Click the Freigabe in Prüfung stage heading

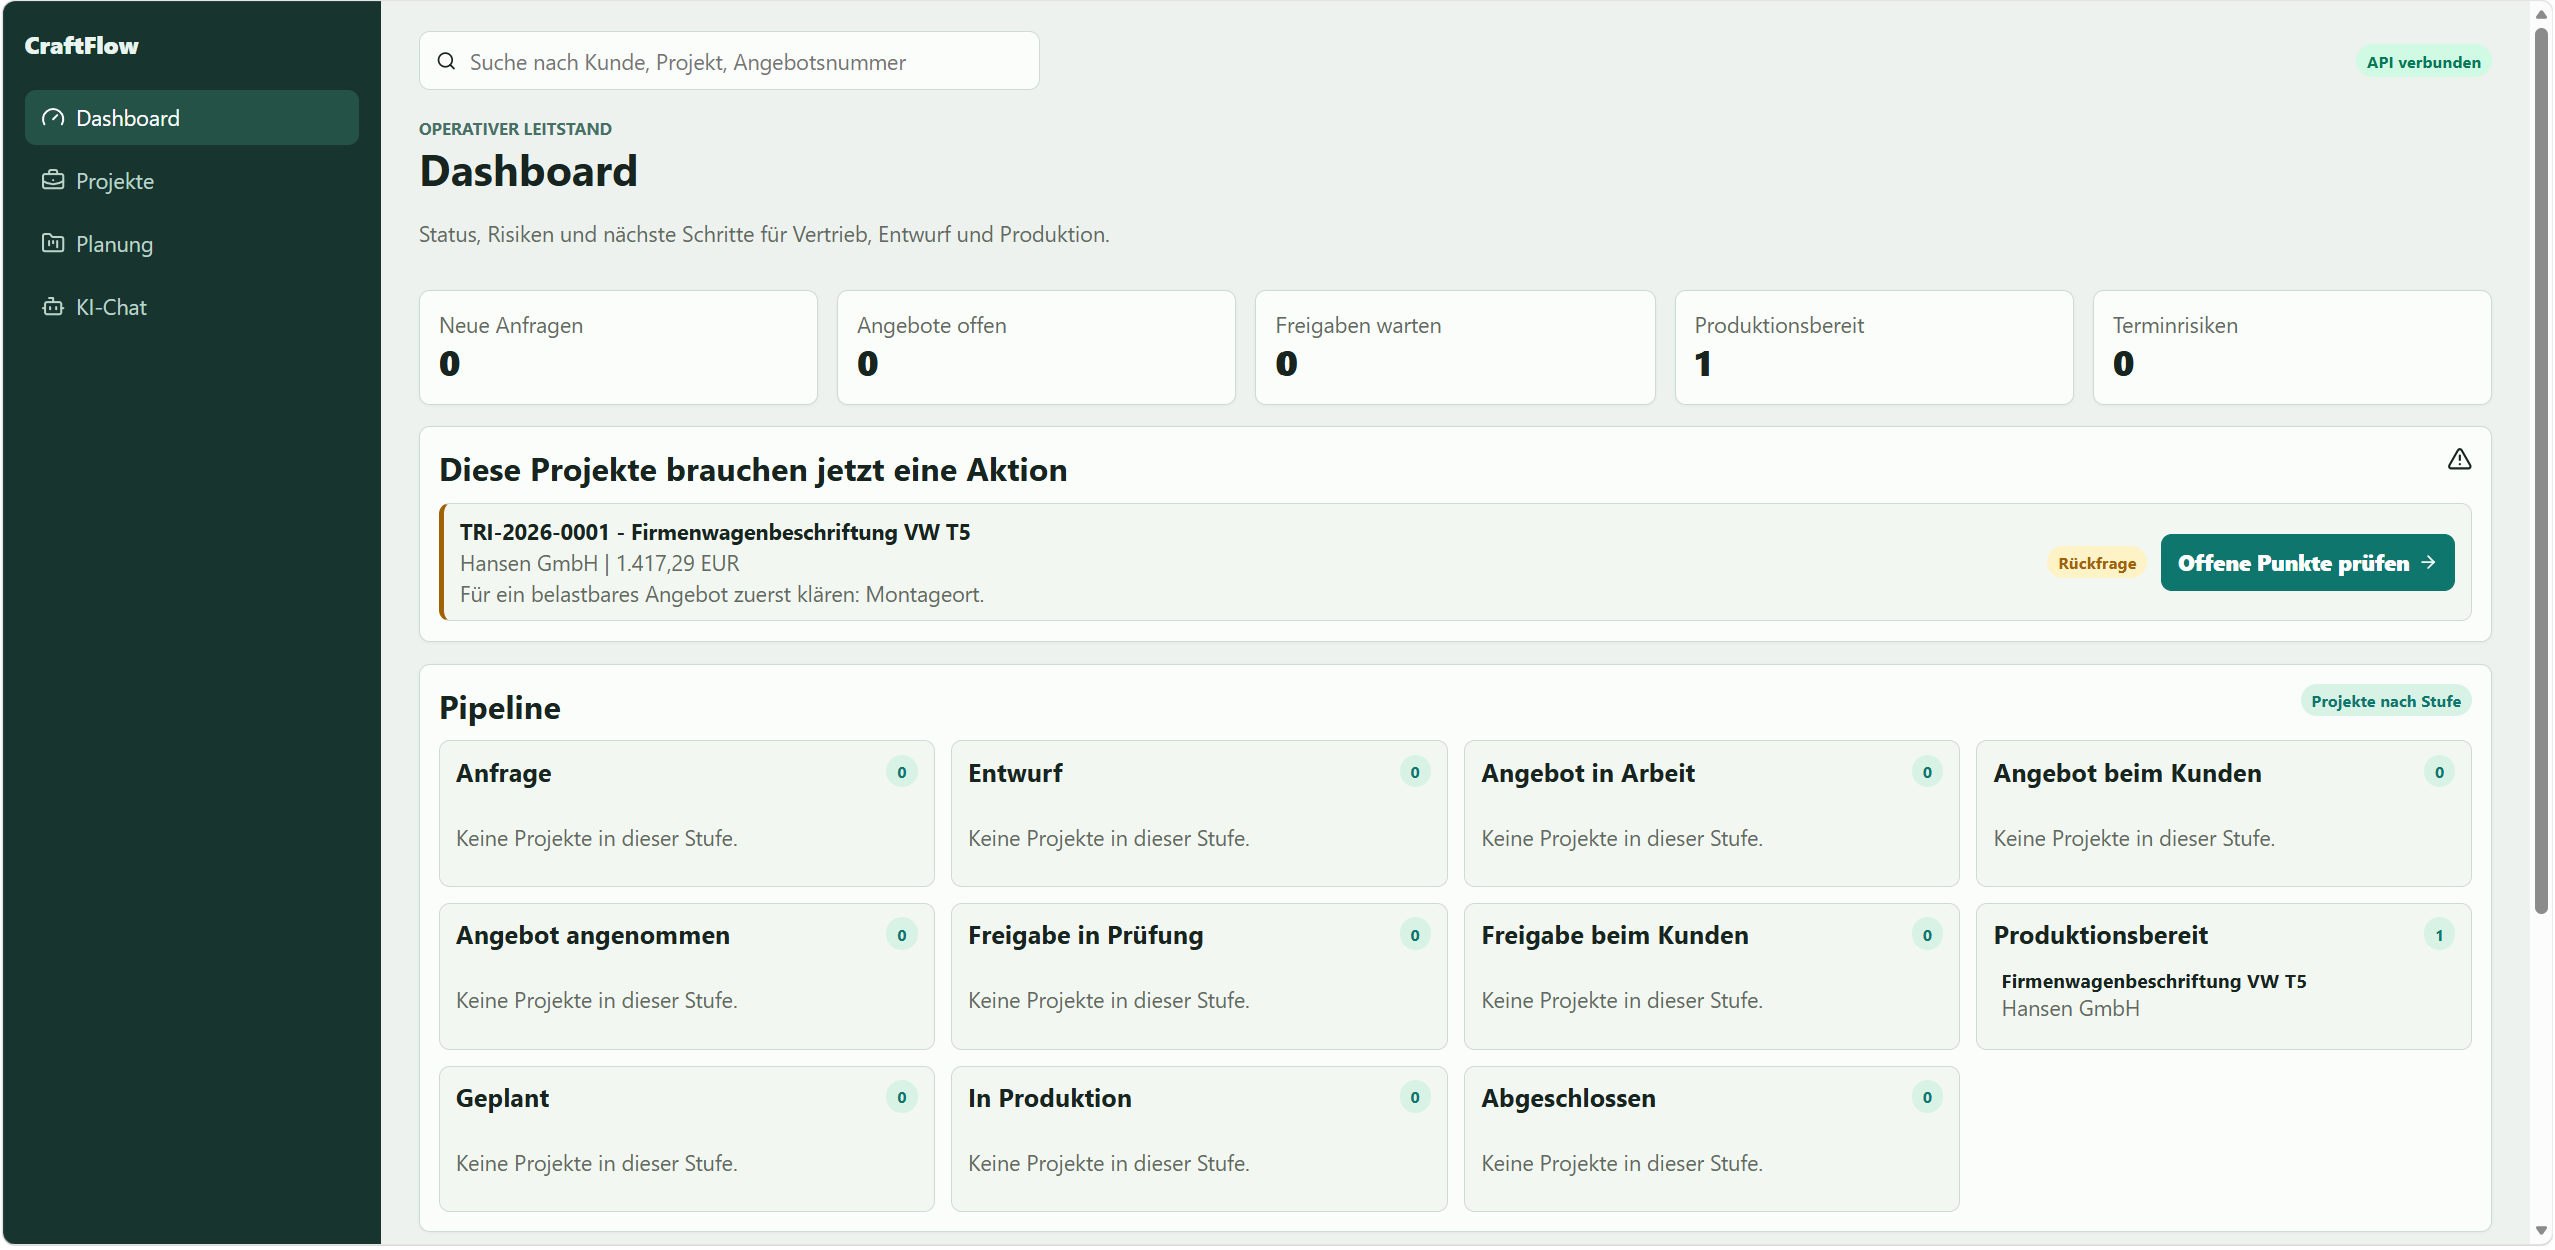[x=1086, y=936]
